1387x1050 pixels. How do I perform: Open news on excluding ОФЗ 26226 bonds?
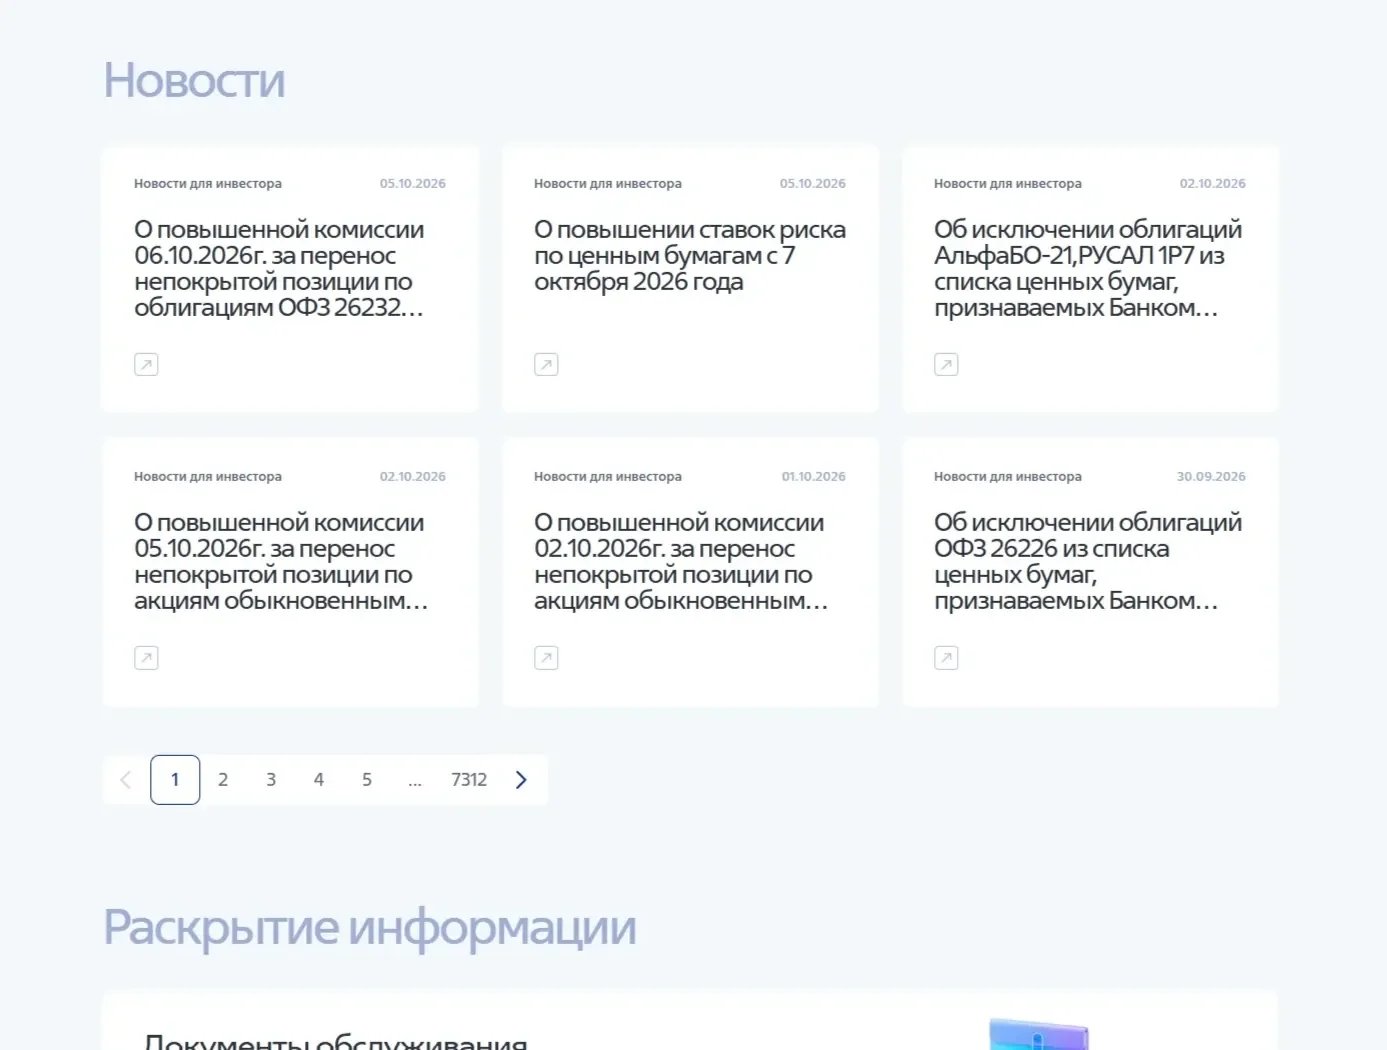(x=1088, y=562)
